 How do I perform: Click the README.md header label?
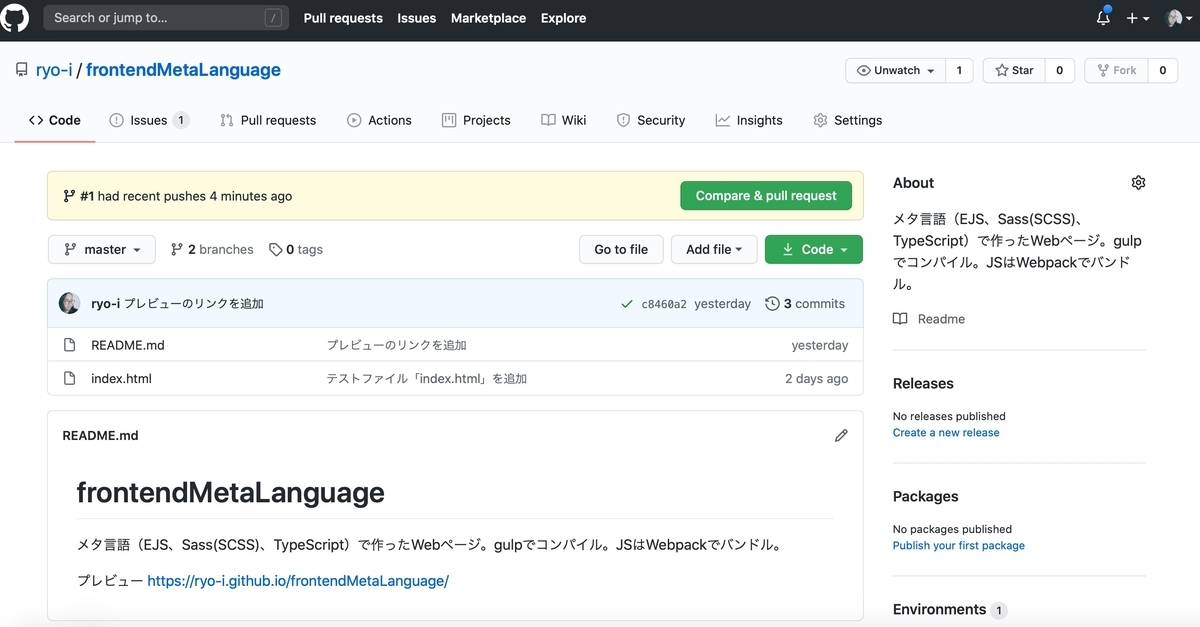click(x=100, y=436)
